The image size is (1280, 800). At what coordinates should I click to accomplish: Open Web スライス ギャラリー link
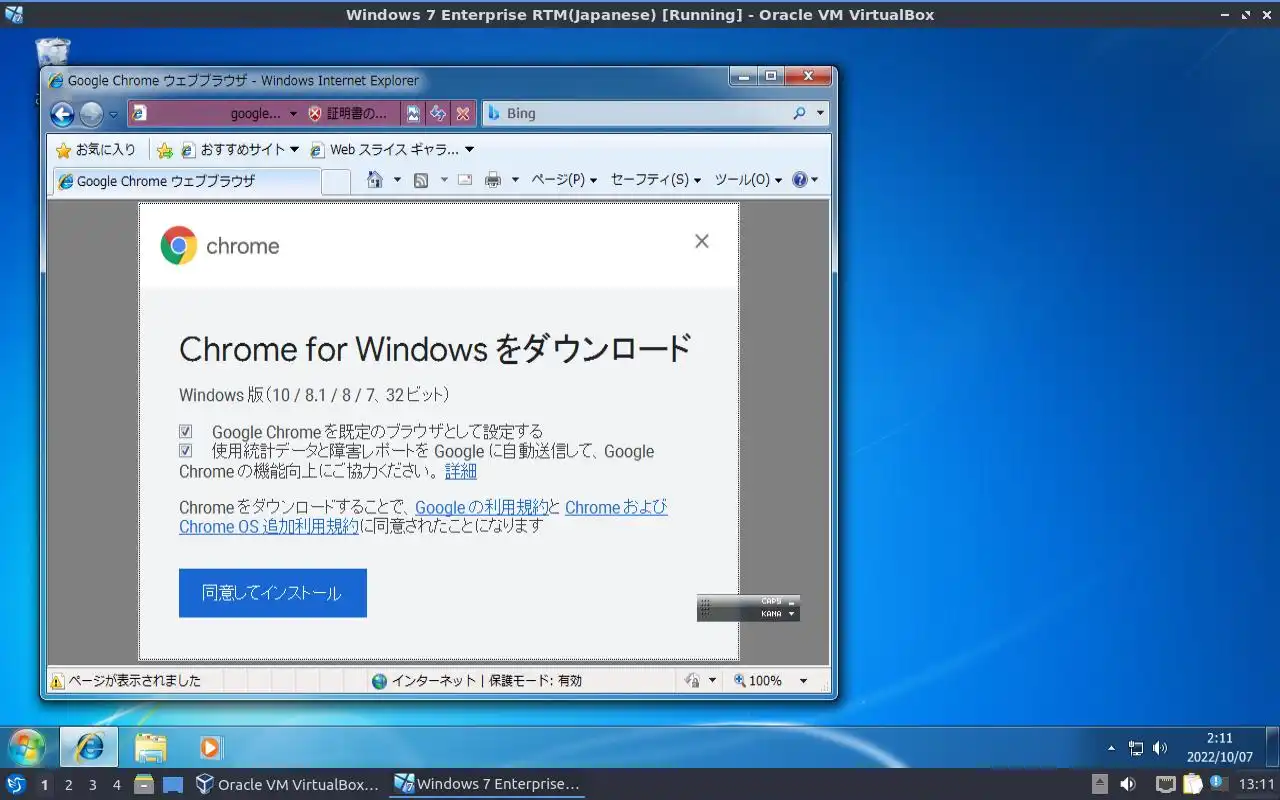pos(392,150)
